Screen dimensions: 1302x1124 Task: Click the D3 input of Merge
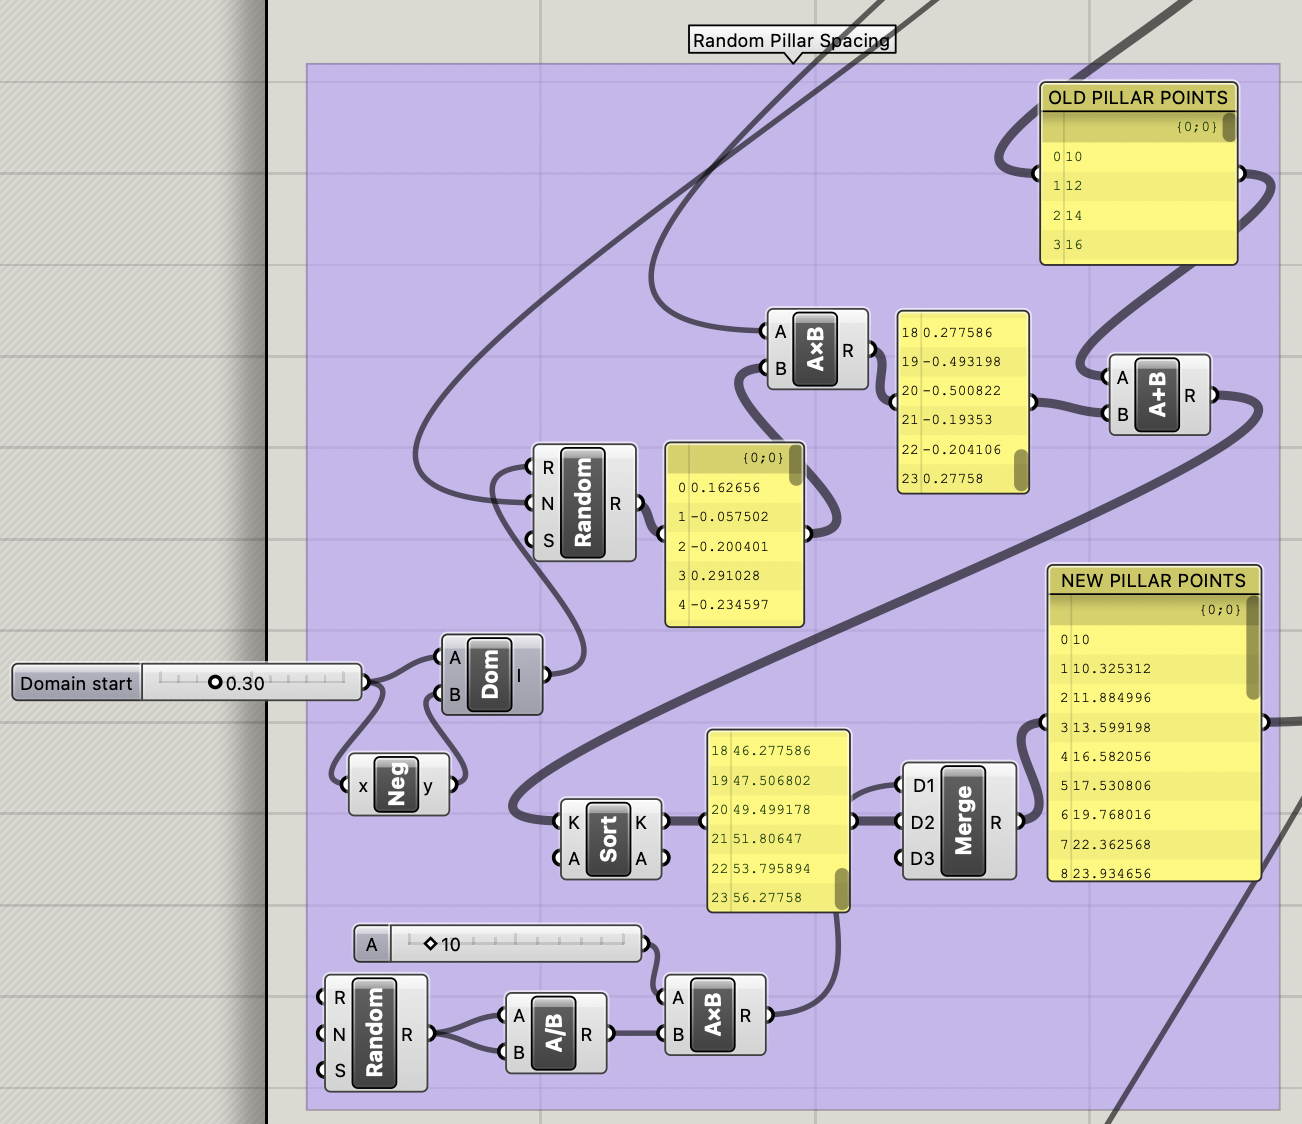(922, 858)
